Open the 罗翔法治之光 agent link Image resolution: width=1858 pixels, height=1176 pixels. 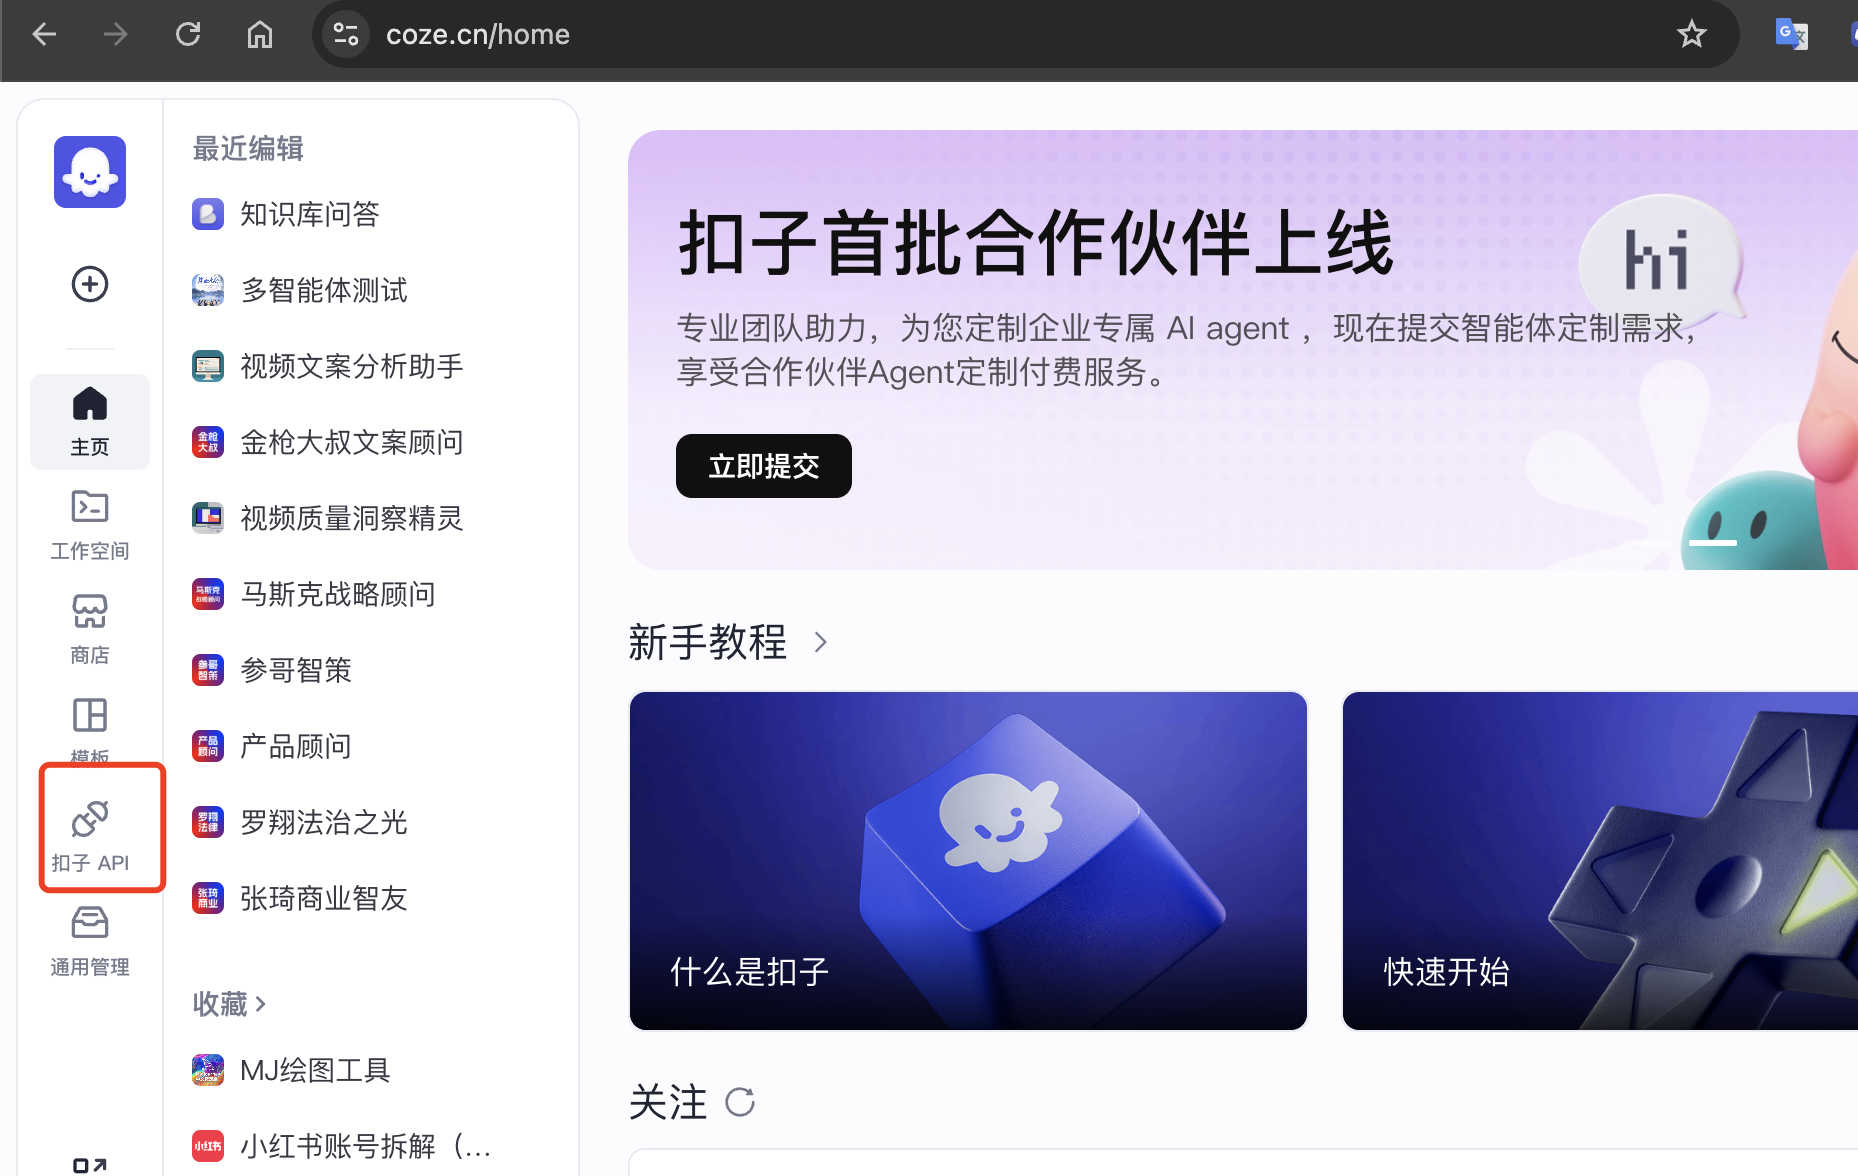pyautogui.click(x=323, y=822)
